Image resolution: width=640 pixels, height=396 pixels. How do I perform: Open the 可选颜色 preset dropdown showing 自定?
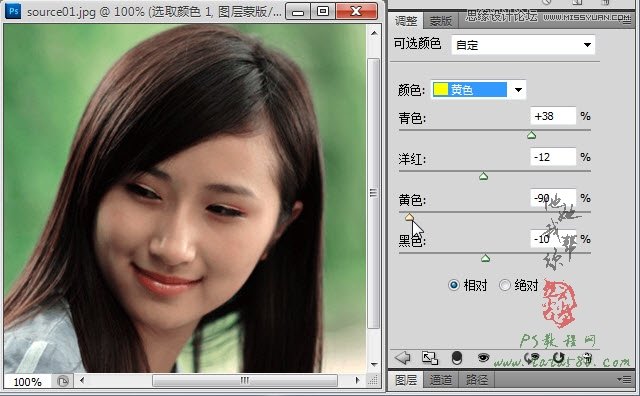point(523,45)
